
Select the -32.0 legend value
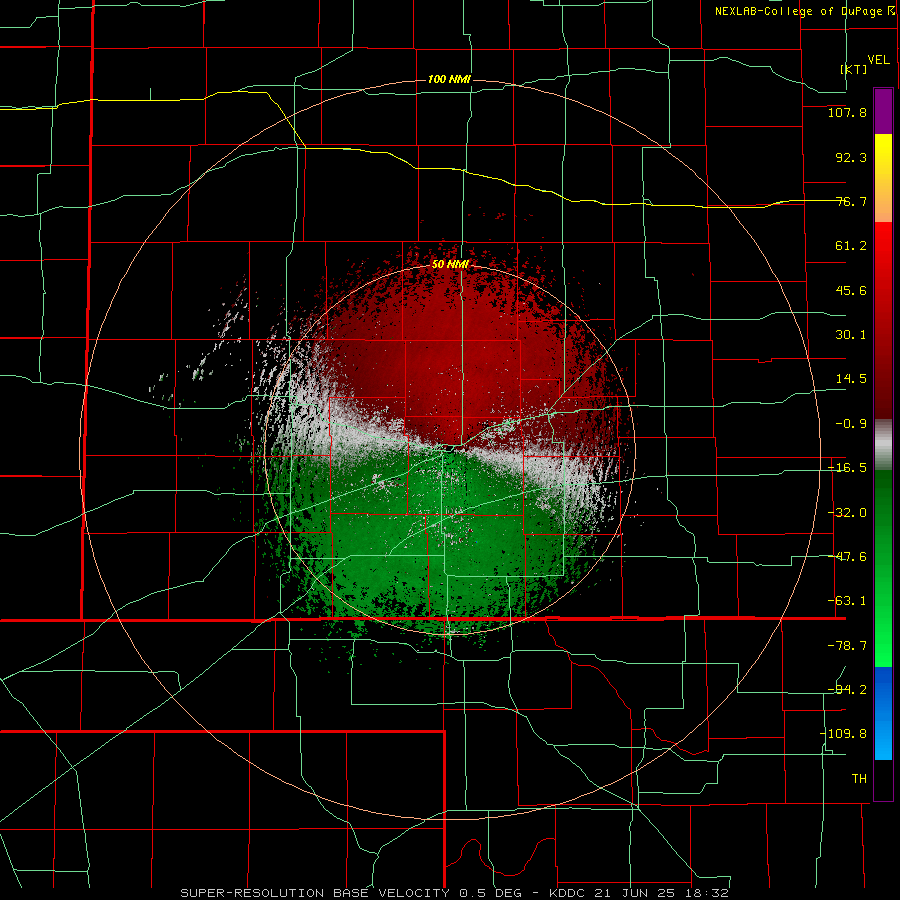[x=847, y=513]
